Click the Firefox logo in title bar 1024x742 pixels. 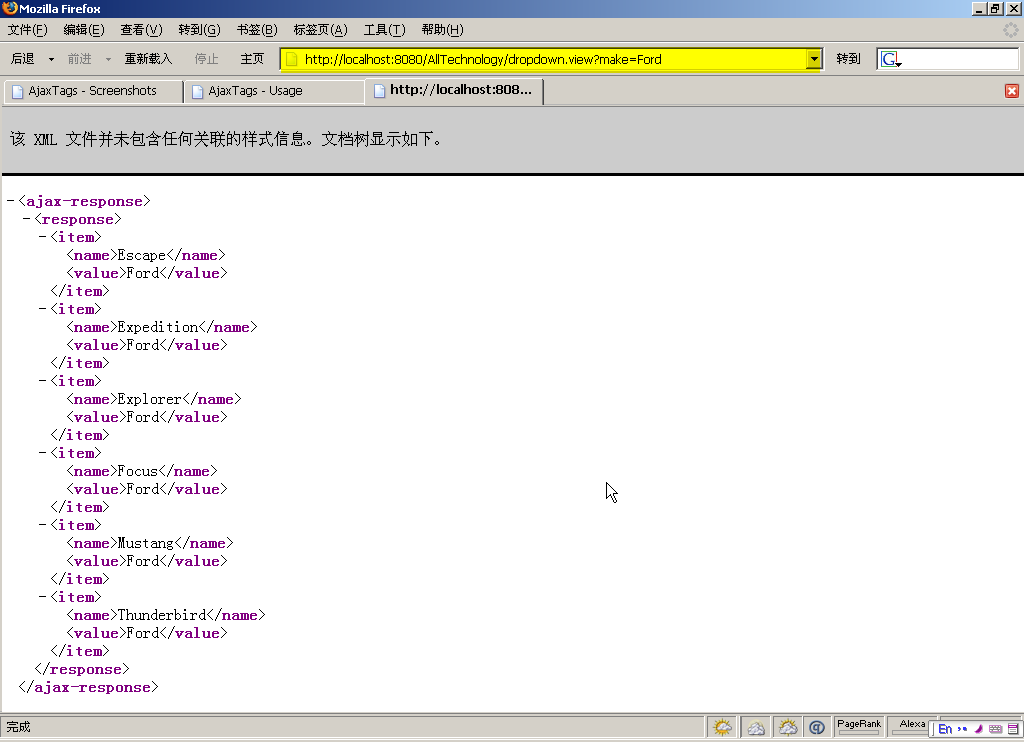click(10, 8)
